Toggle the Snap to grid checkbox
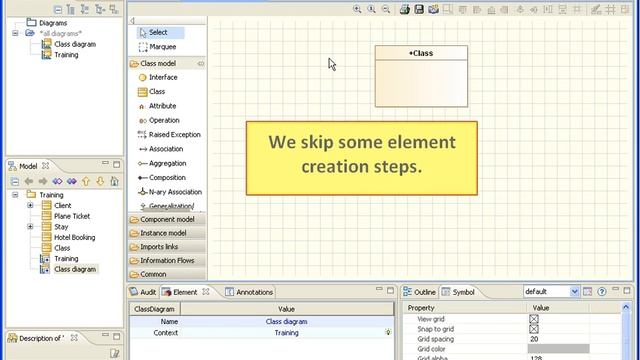 click(x=533, y=329)
